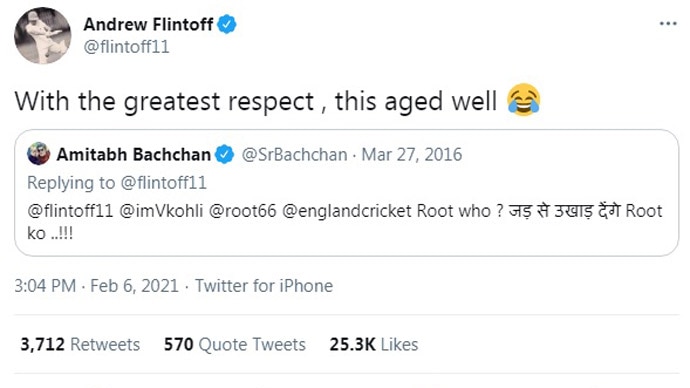Click the @root66 mention
The image size is (690, 388).
click(x=242, y=211)
